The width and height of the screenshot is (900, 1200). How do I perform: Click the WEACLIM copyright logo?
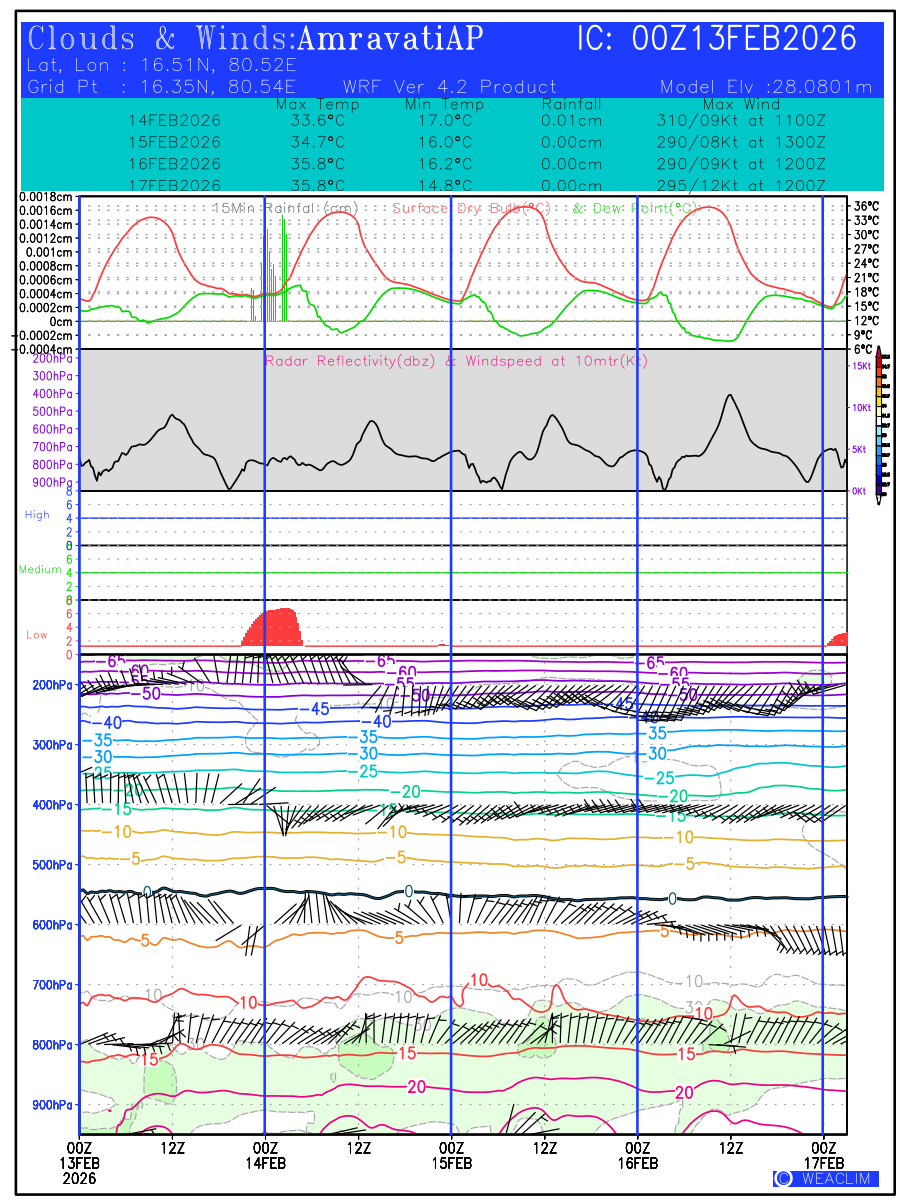coord(825,1178)
